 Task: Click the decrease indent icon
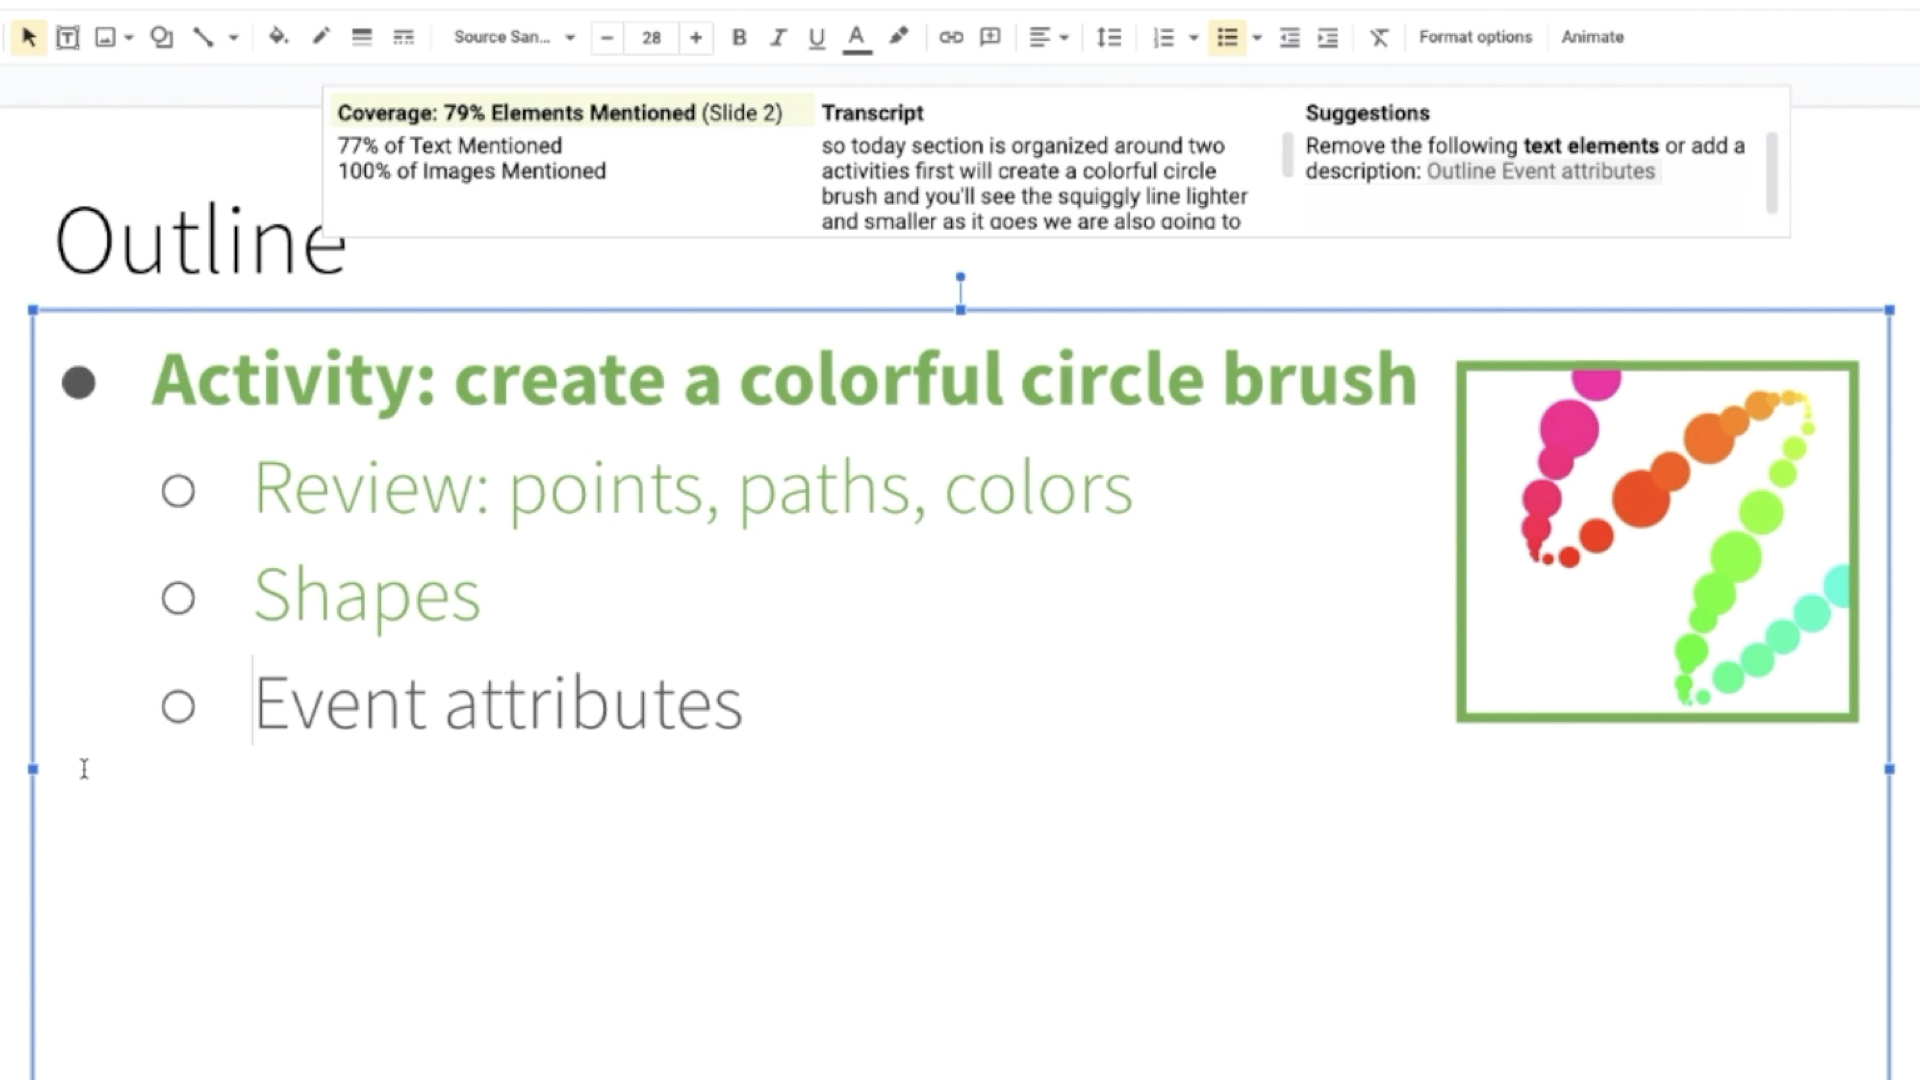[x=1286, y=37]
